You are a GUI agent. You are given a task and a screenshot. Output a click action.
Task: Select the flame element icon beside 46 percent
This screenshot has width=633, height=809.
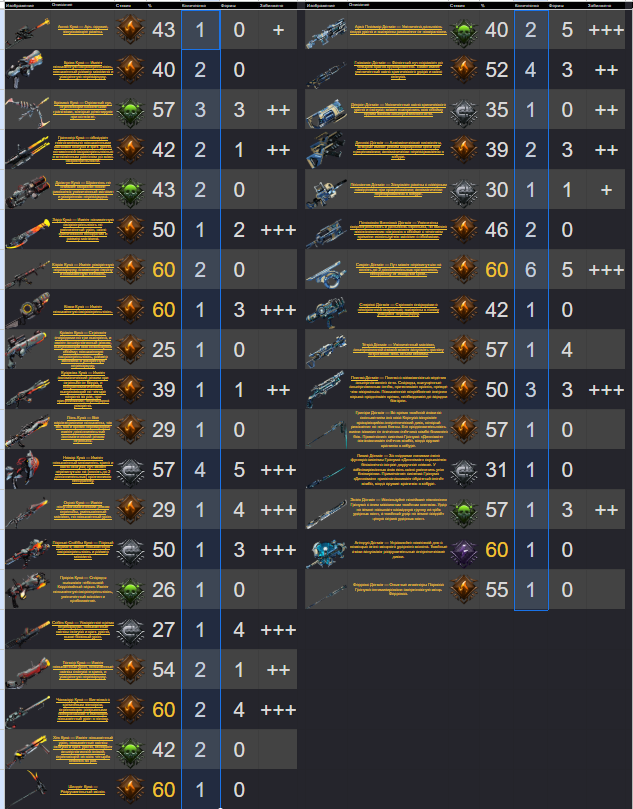pyautogui.click(x=464, y=230)
